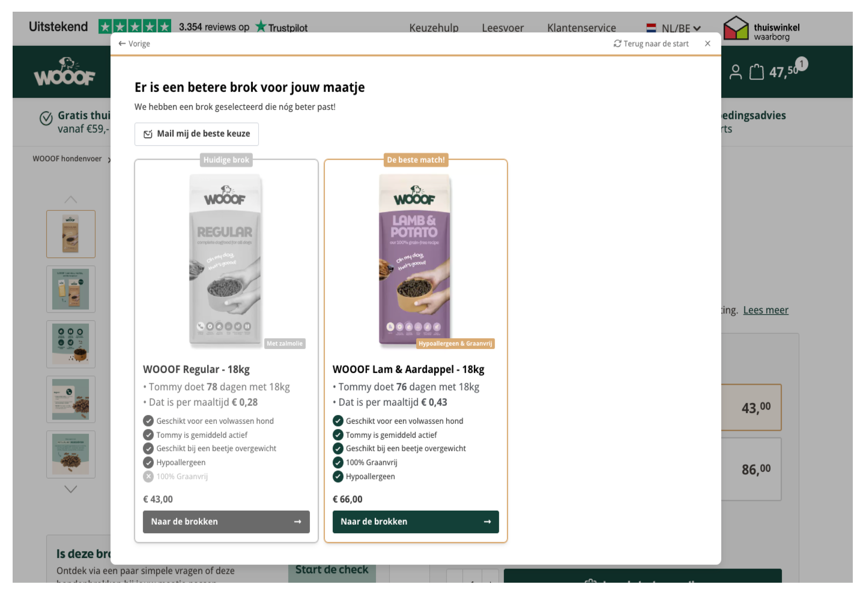Select the second product thumbnail
Image resolution: width=864 pixels, height=593 pixels.
click(71, 289)
